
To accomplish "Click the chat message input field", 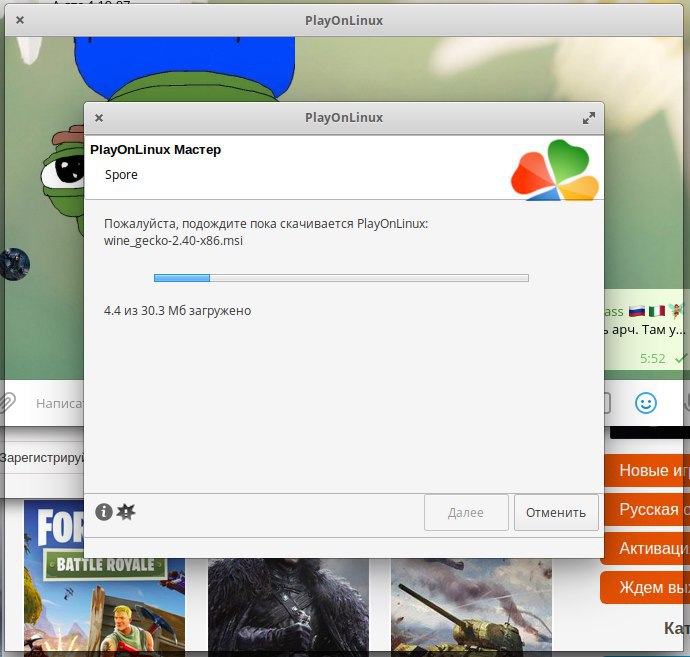I will pyautogui.click(x=59, y=404).
